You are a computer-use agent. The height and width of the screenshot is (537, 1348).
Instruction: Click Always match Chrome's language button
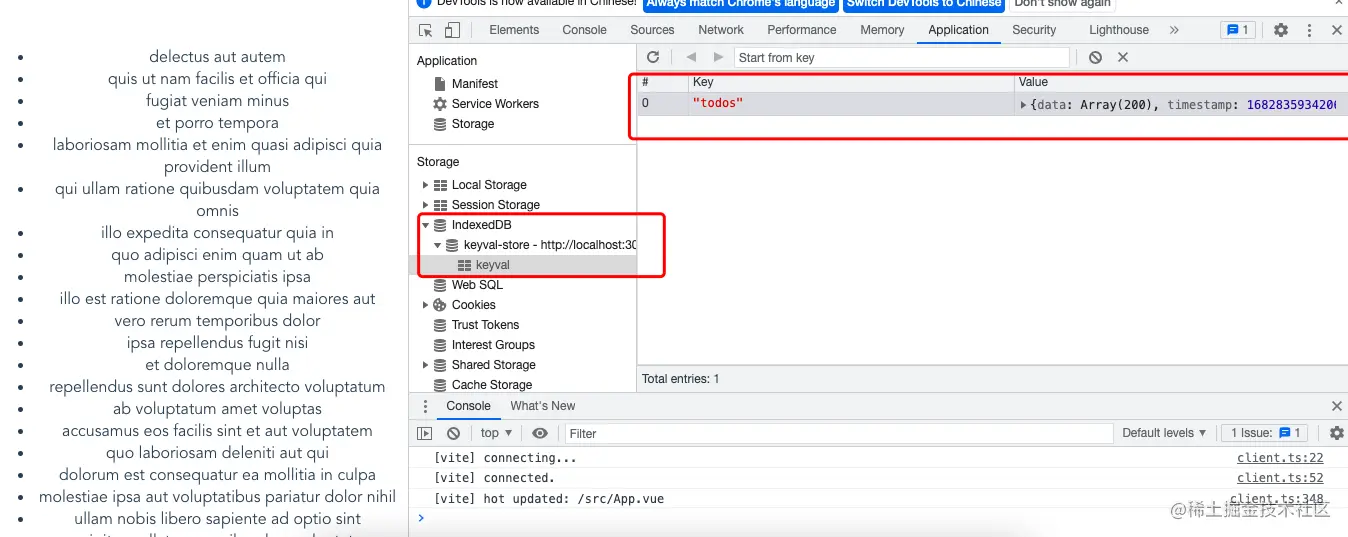click(740, 4)
